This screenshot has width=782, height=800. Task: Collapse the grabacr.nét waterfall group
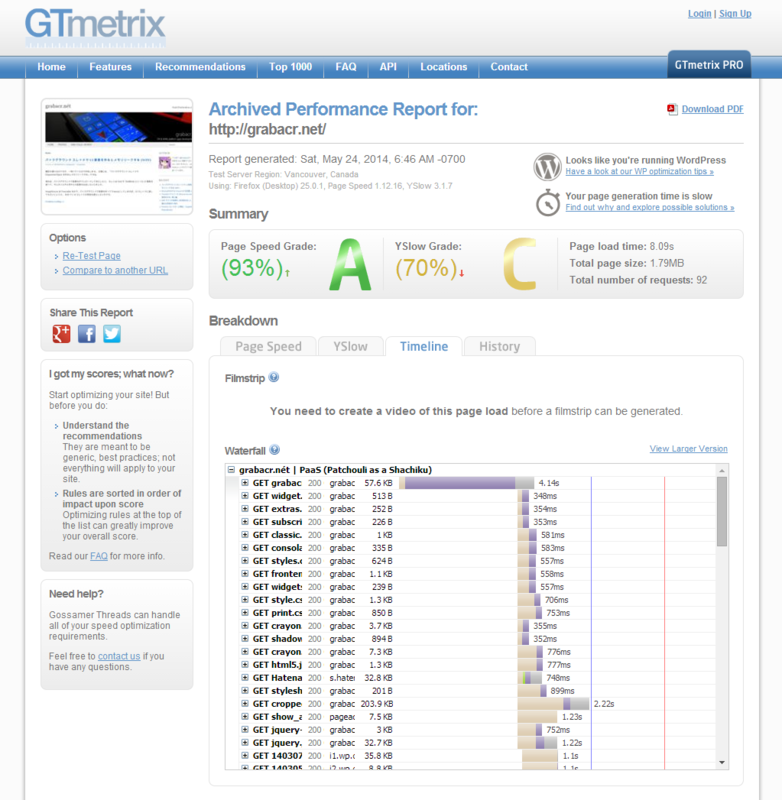[231, 470]
